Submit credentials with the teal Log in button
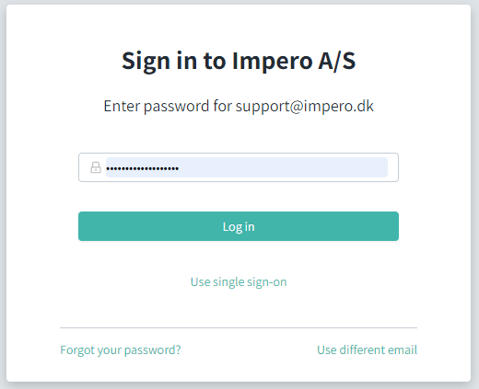Viewport: 479px width, 389px height. pos(238,226)
